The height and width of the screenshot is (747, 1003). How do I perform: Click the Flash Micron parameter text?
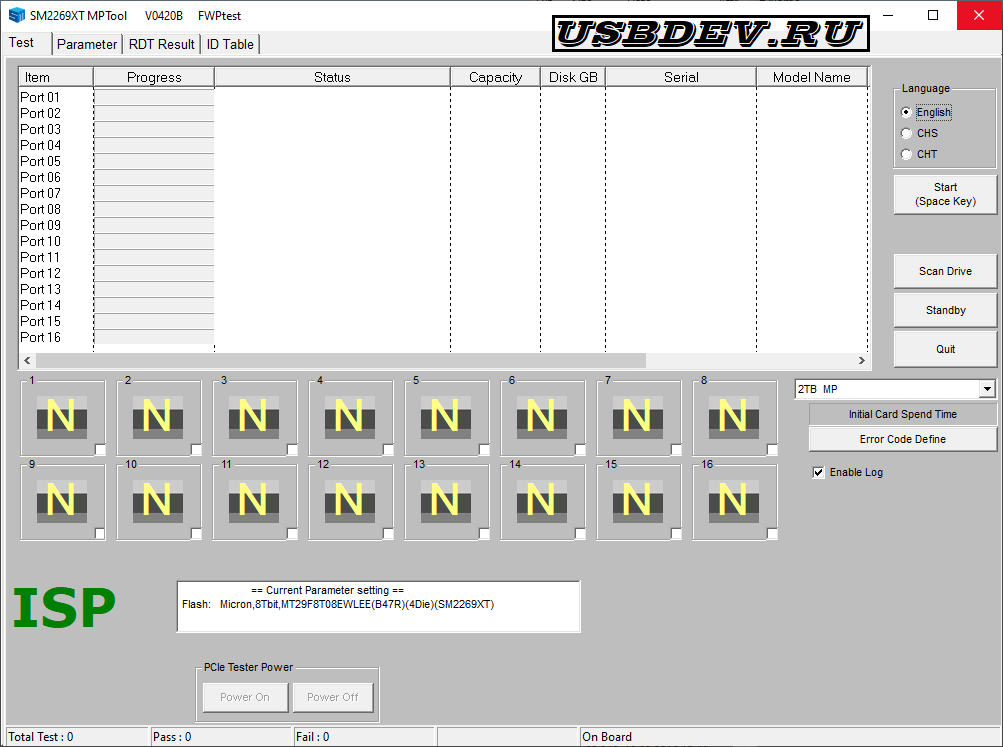[x=338, y=604]
